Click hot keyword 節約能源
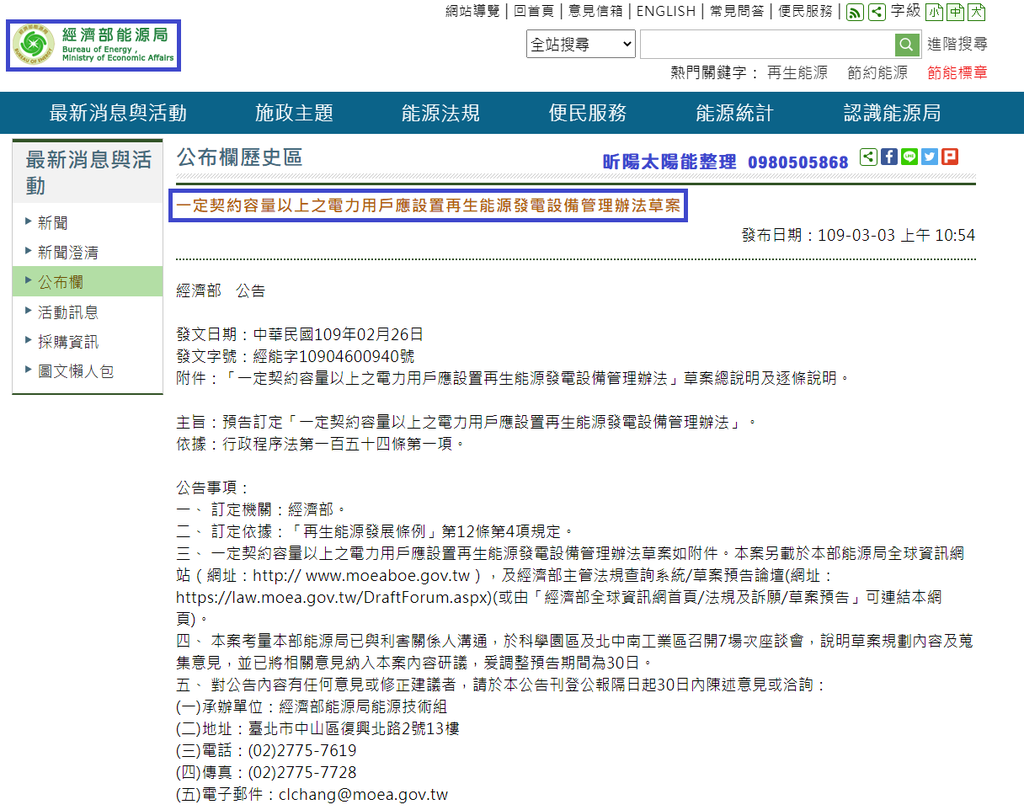Viewport: 1024px width, 810px height. pyautogui.click(x=877, y=73)
